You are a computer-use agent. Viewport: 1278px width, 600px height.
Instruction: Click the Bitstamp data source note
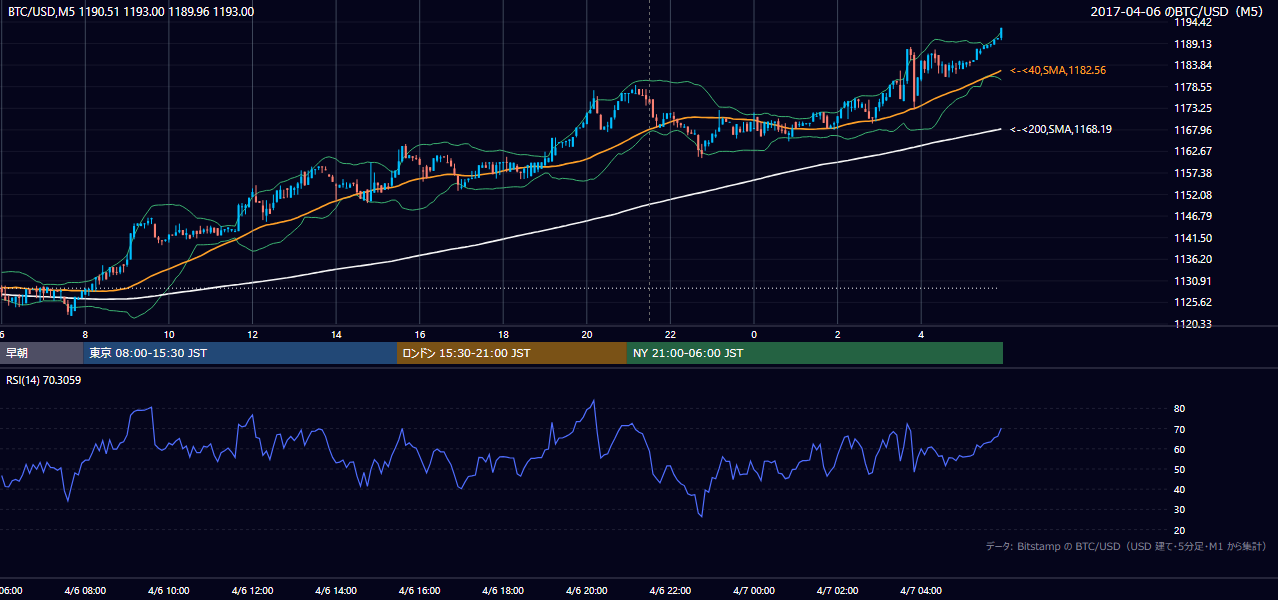(x=1127, y=546)
